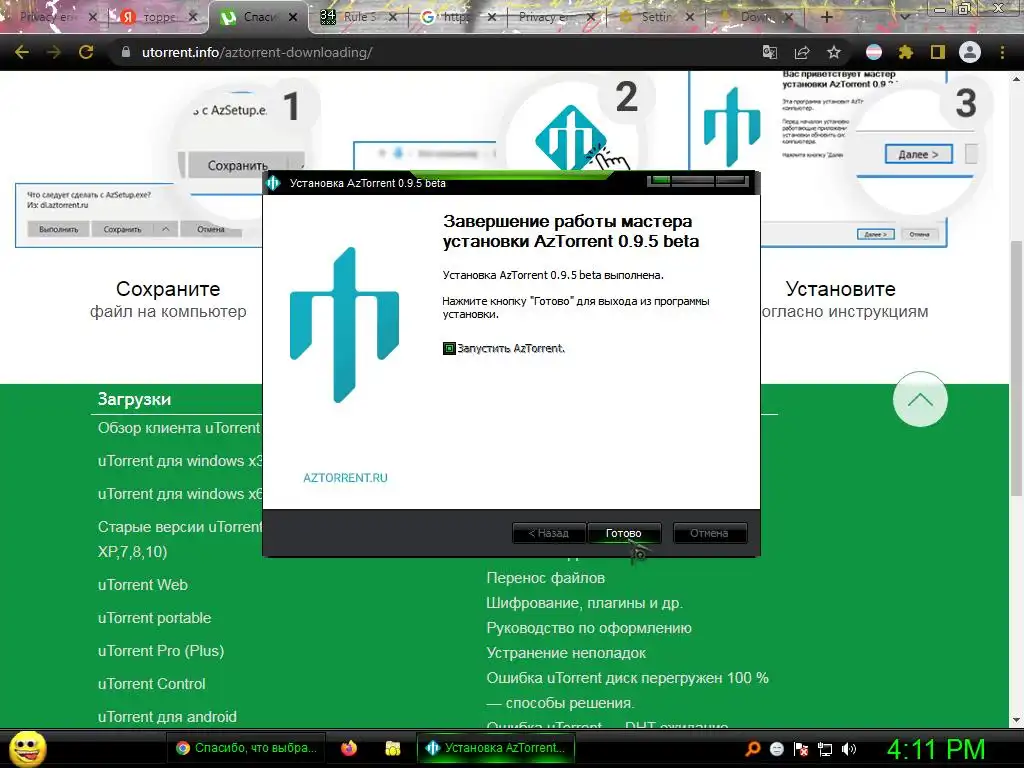Open the диск перегружен 100 % link
Image resolution: width=1024 pixels, height=768 pixels.
[628, 690]
